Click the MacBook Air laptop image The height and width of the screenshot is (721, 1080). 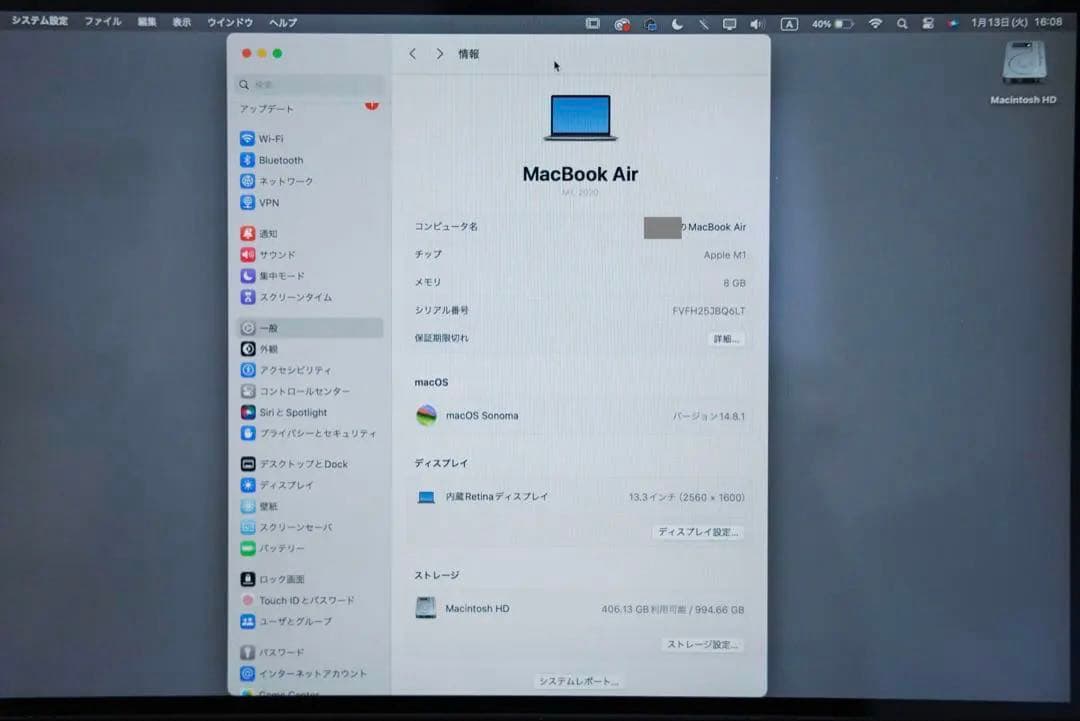pos(581,118)
